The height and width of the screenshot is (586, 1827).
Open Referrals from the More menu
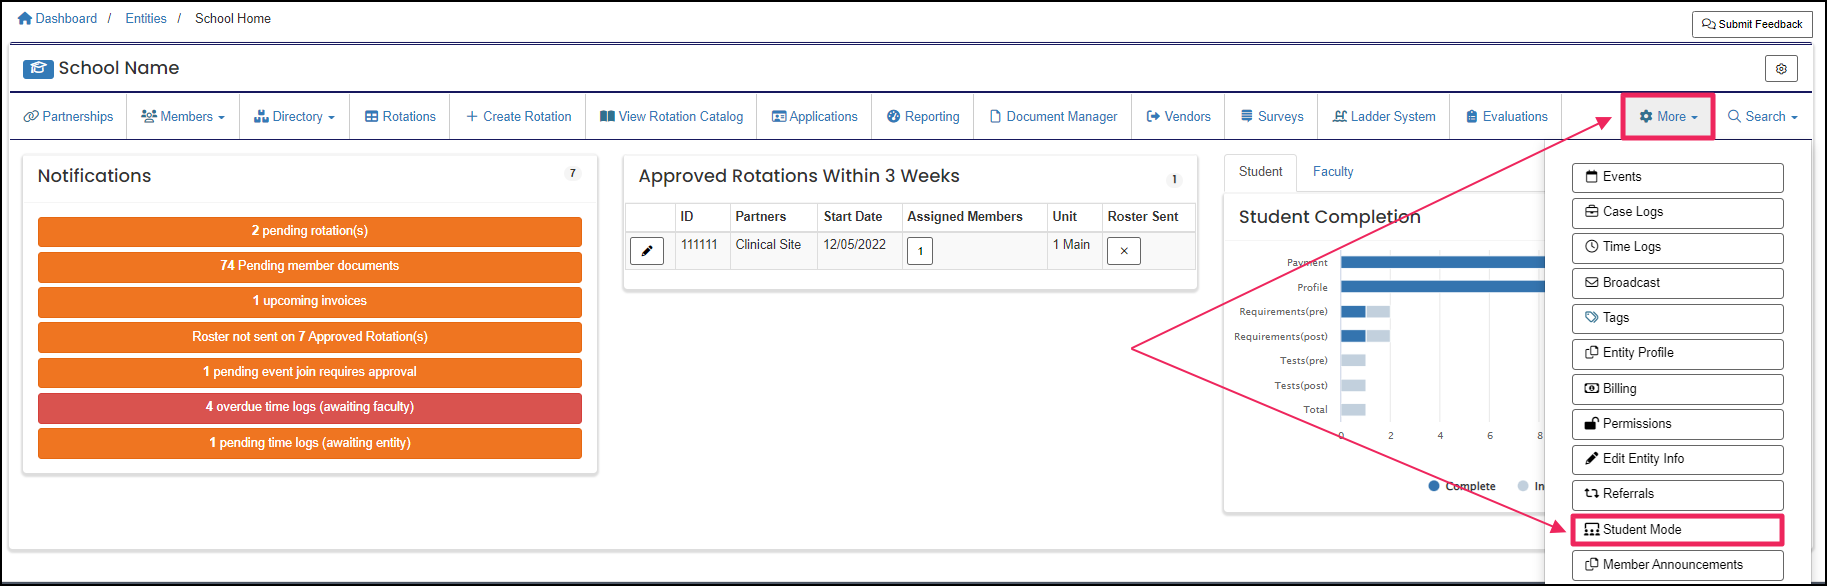click(1677, 494)
